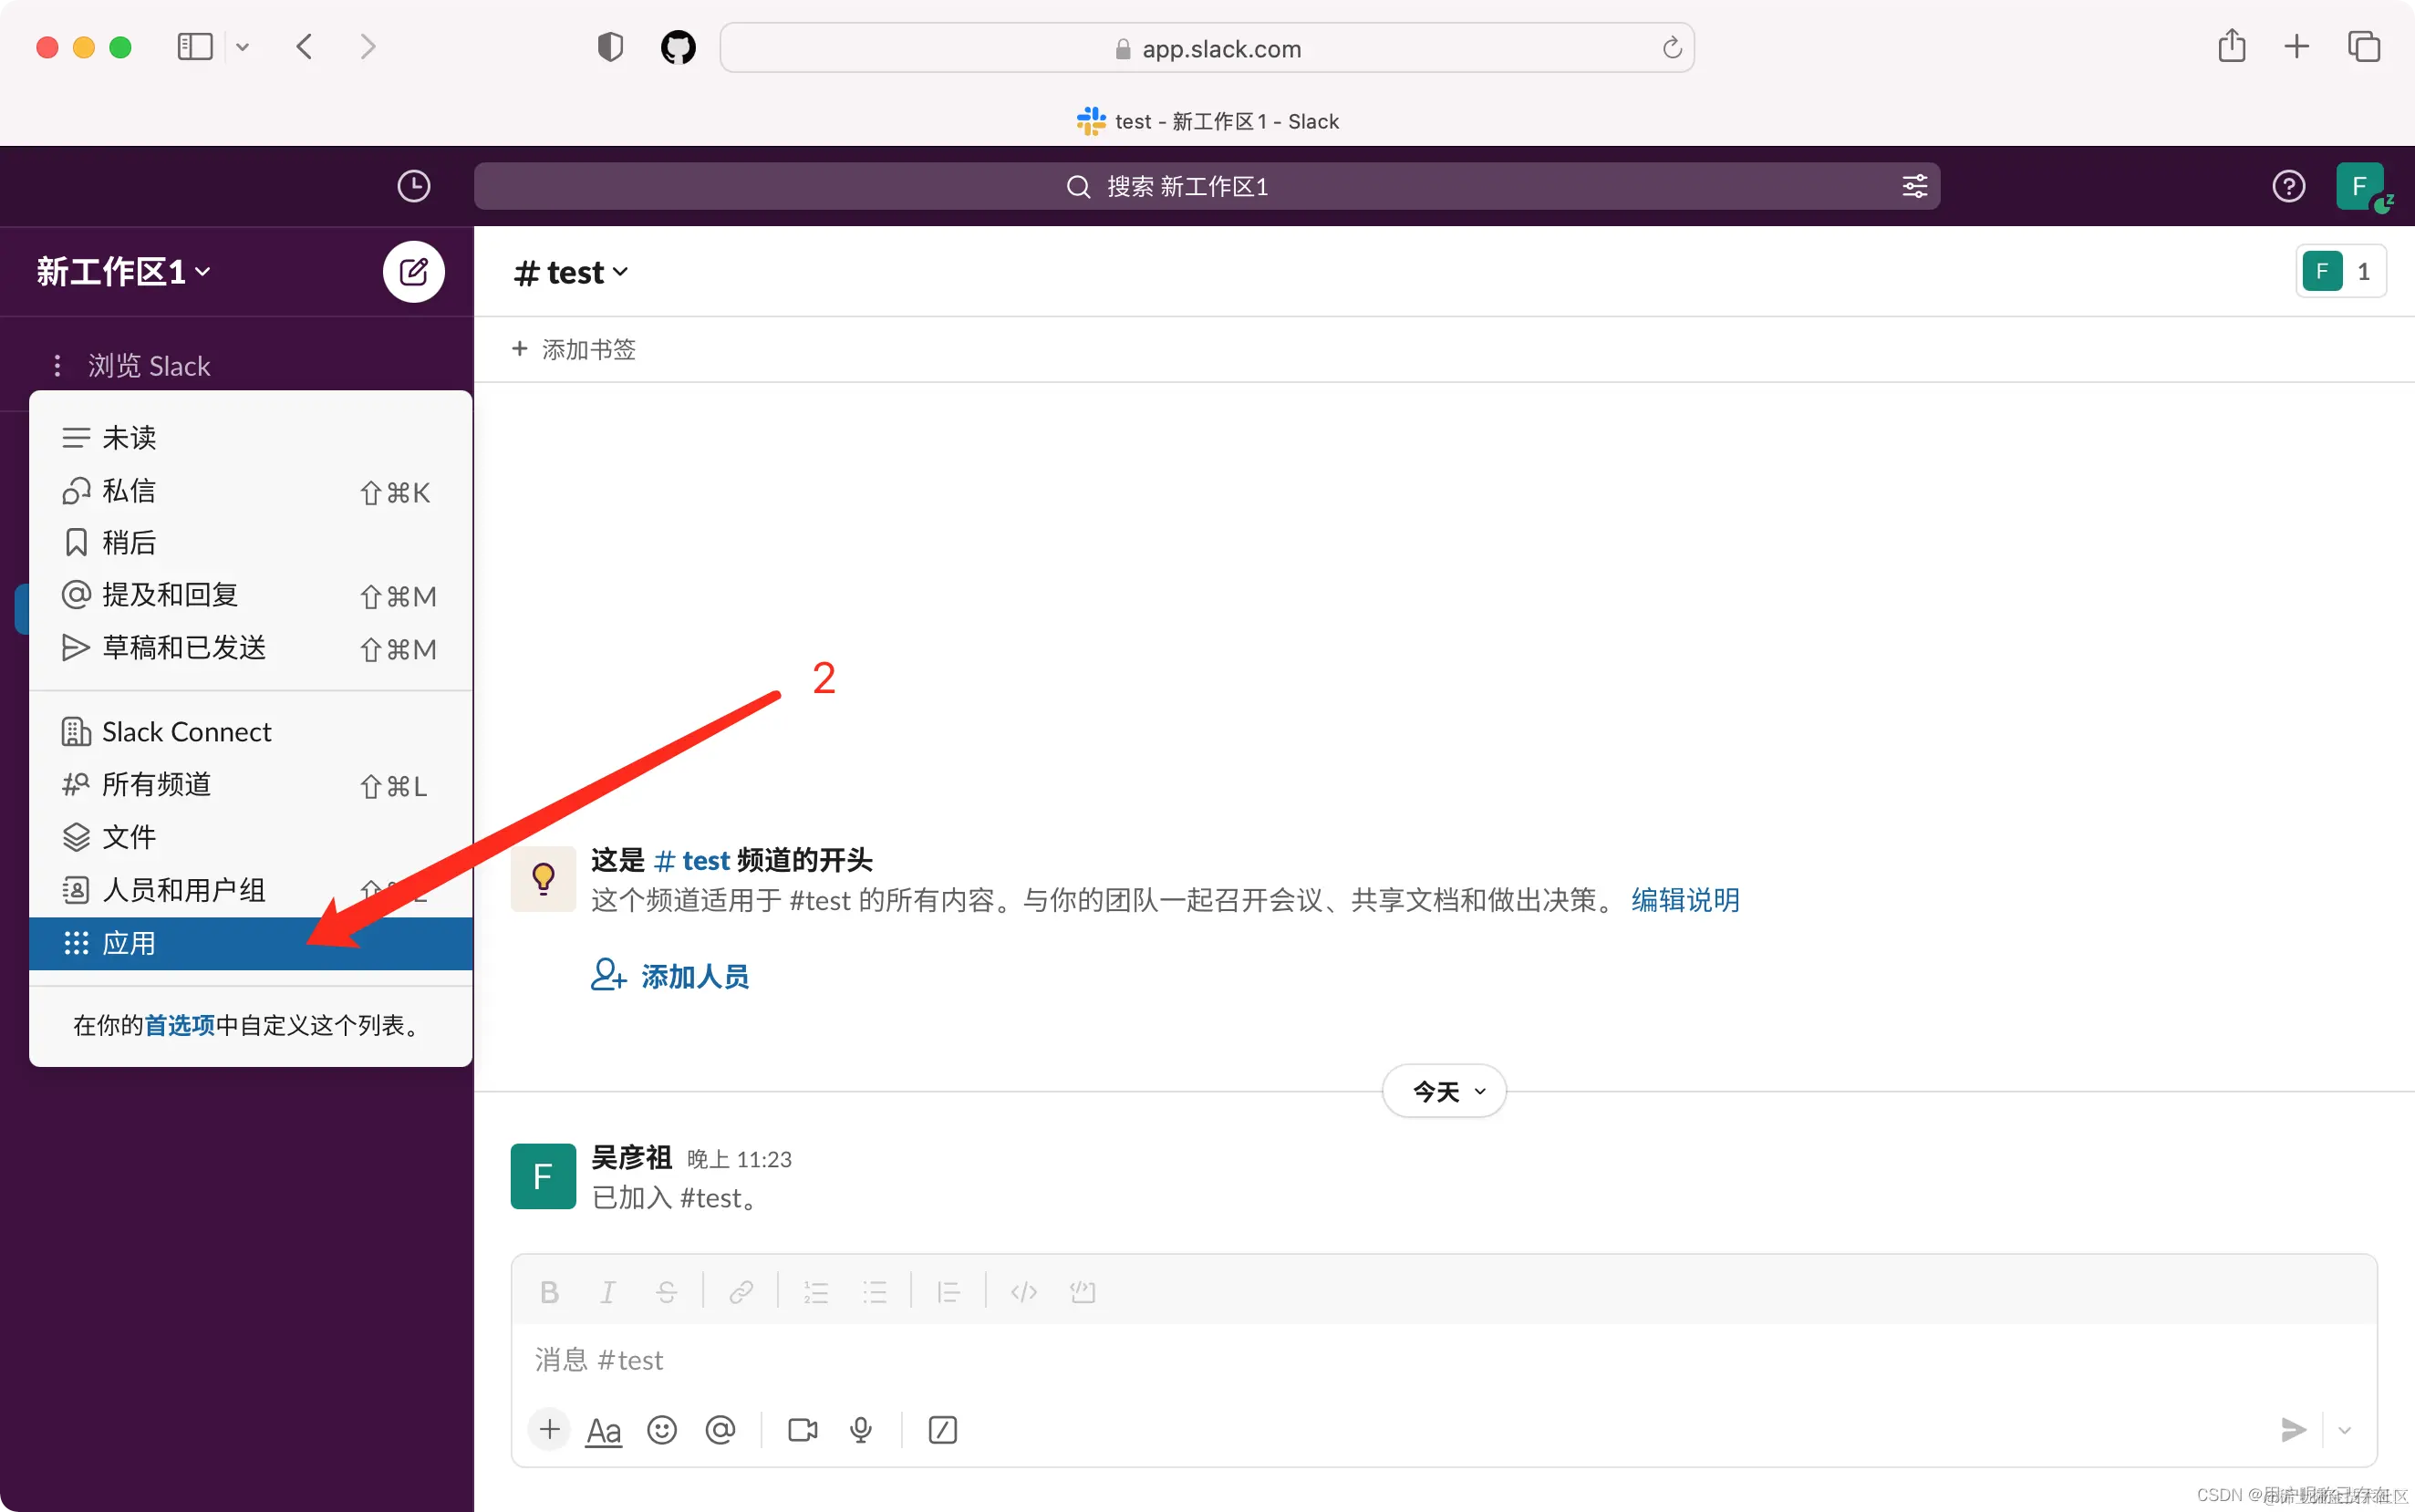The width and height of the screenshot is (2415, 1512).
Task: Click the # test channel link in intro
Action: coord(692,860)
